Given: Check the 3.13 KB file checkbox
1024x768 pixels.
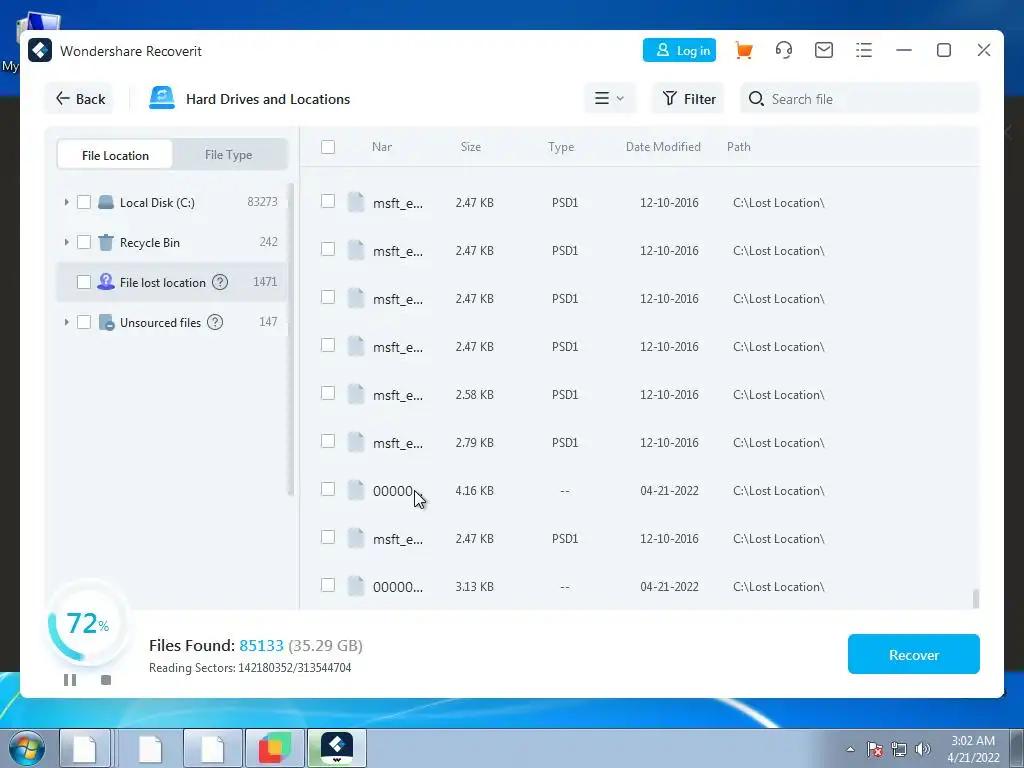Looking at the screenshot, I should coord(328,585).
